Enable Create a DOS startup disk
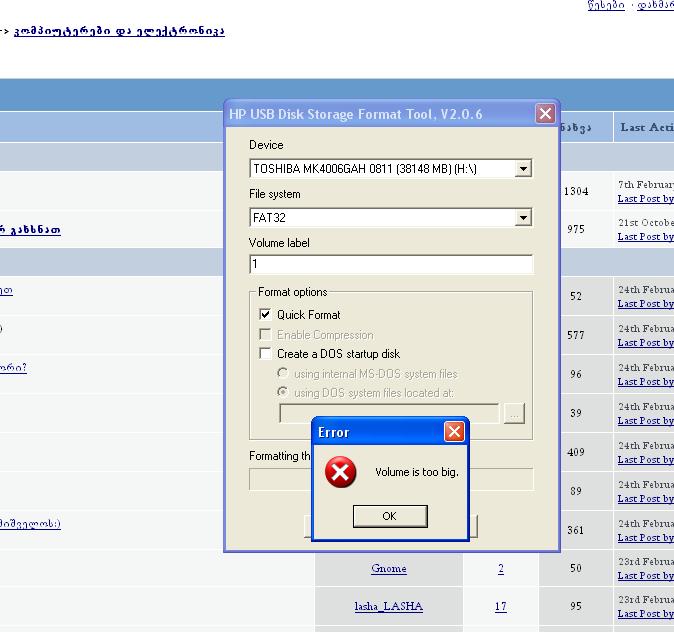The width and height of the screenshot is (674, 632). pos(265,353)
